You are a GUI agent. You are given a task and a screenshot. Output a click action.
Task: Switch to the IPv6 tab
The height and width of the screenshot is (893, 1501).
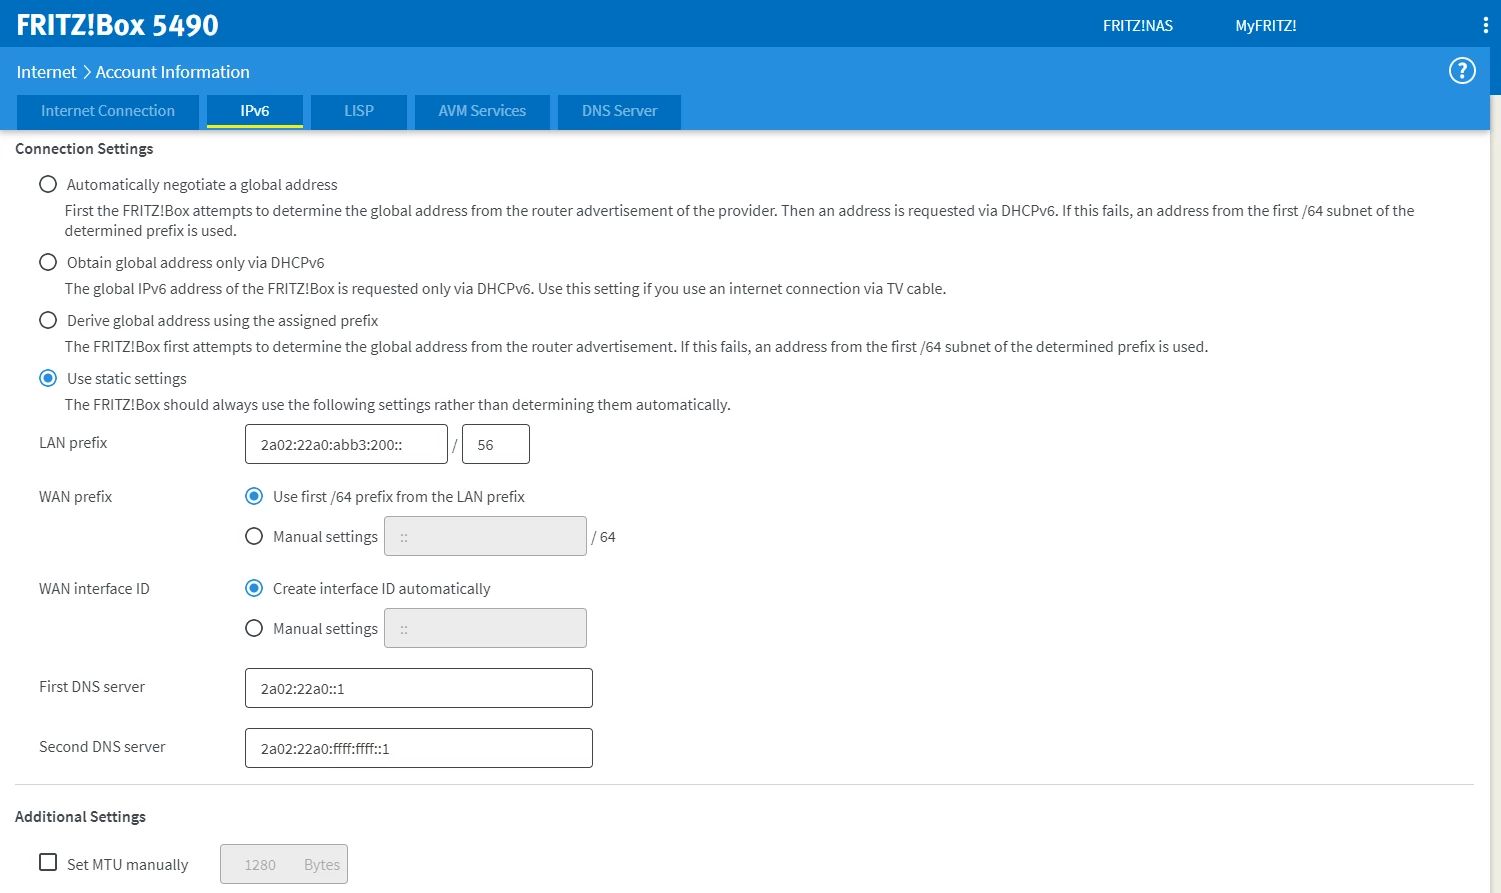point(255,111)
